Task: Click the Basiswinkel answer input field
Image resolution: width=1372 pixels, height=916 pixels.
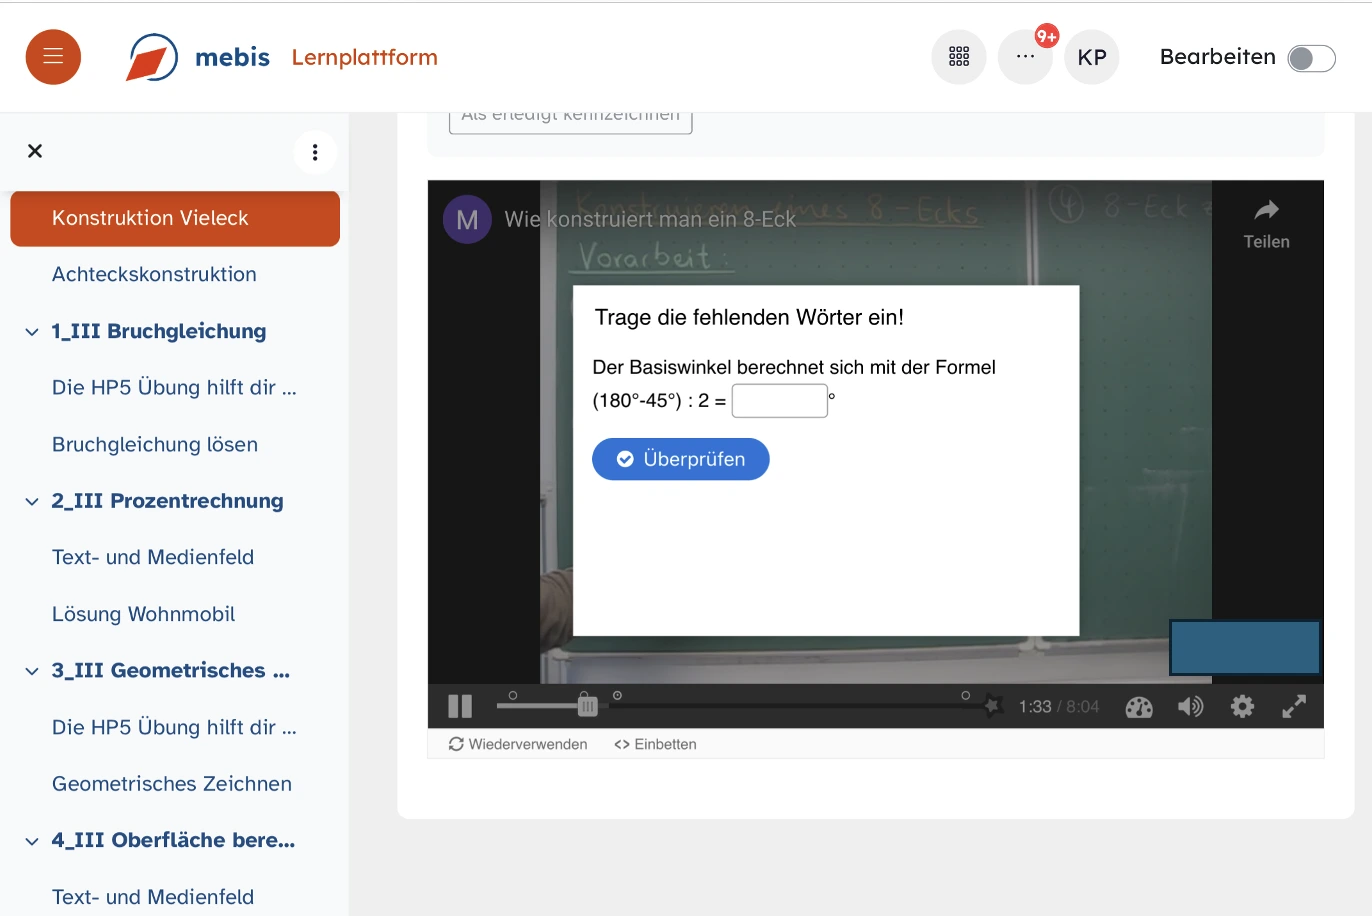Action: click(x=779, y=401)
